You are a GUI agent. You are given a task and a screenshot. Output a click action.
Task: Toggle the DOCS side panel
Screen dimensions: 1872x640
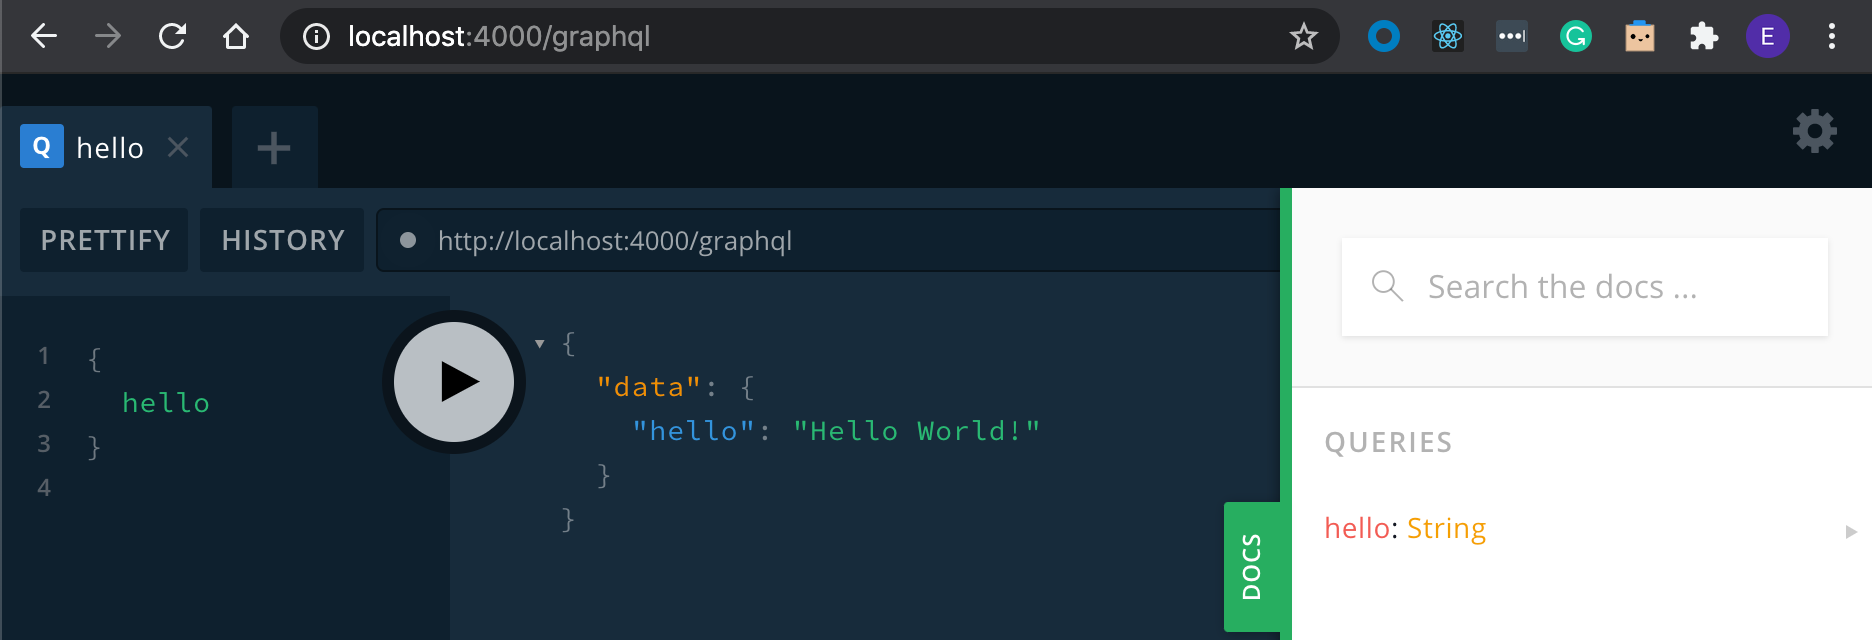pyautogui.click(x=1252, y=566)
